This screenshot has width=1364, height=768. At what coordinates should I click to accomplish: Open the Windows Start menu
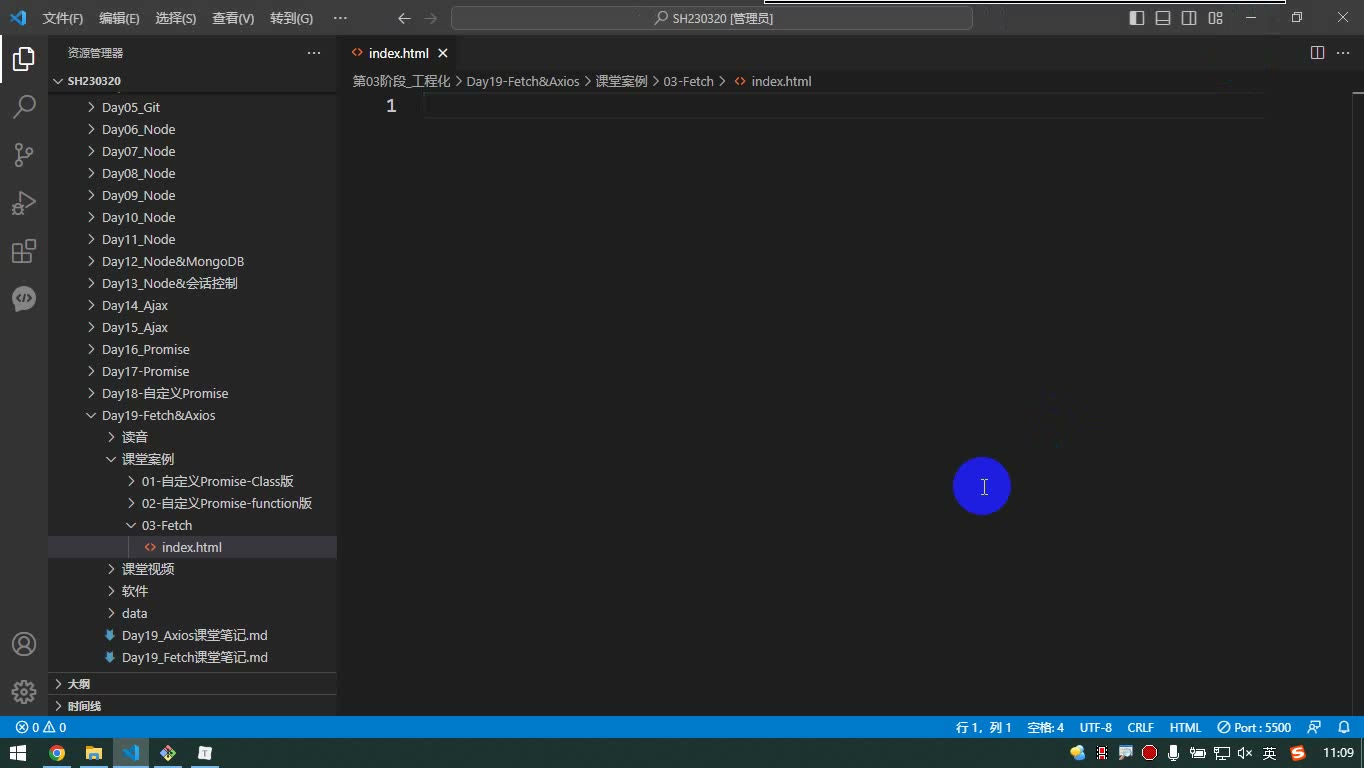tap(18, 753)
